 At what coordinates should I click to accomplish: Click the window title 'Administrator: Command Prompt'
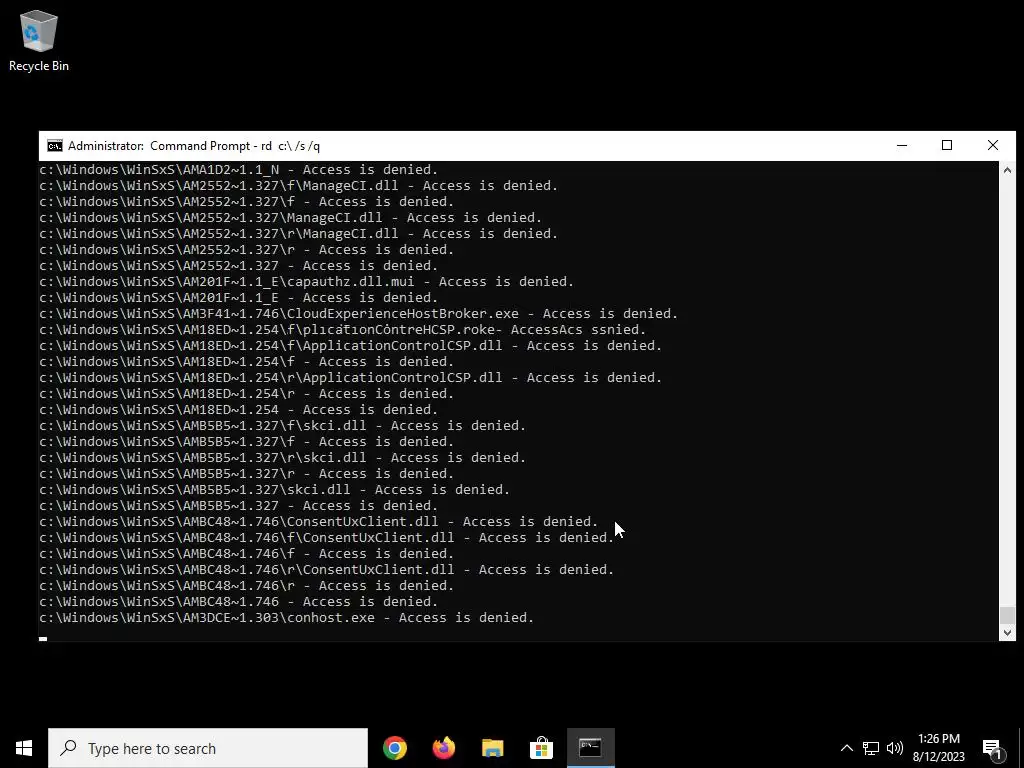point(193,146)
